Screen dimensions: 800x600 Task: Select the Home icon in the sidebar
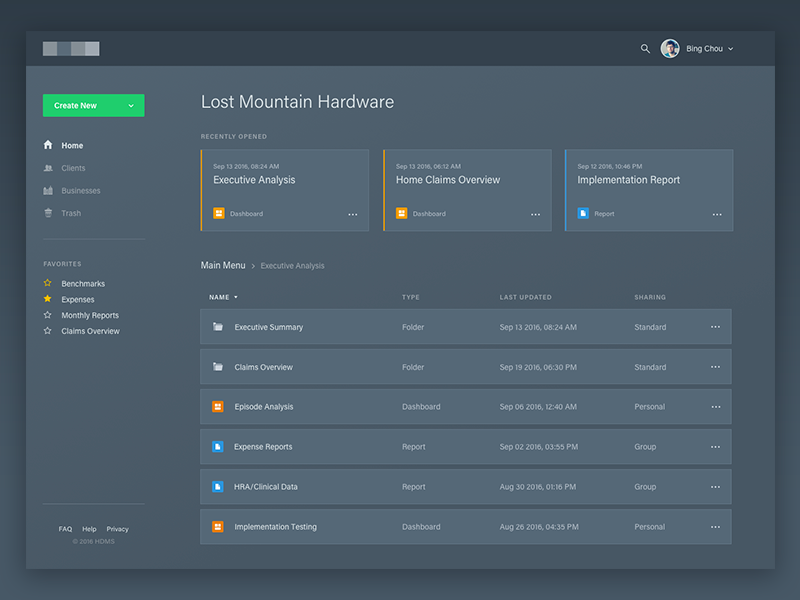click(49, 145)
